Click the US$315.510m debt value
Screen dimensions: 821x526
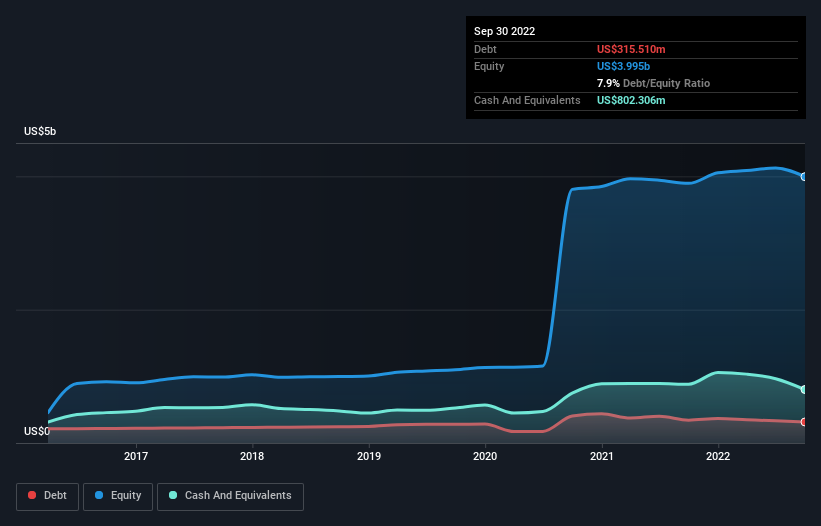coord(631,49)
